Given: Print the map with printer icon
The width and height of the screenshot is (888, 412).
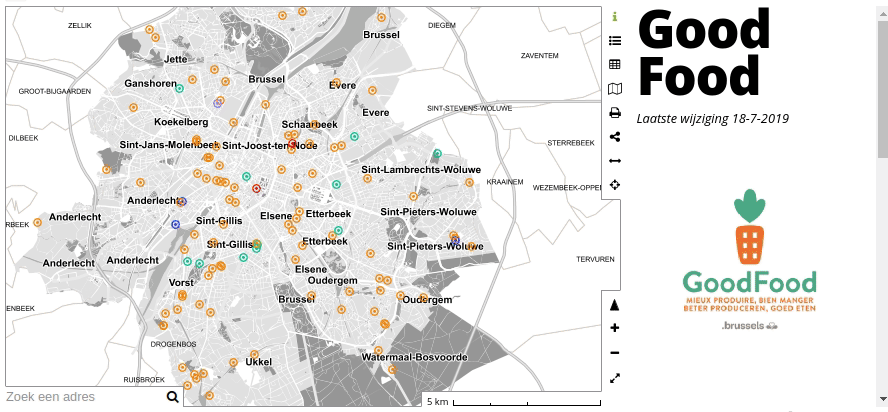Looking at the screenshot, I should pos(615,113).
